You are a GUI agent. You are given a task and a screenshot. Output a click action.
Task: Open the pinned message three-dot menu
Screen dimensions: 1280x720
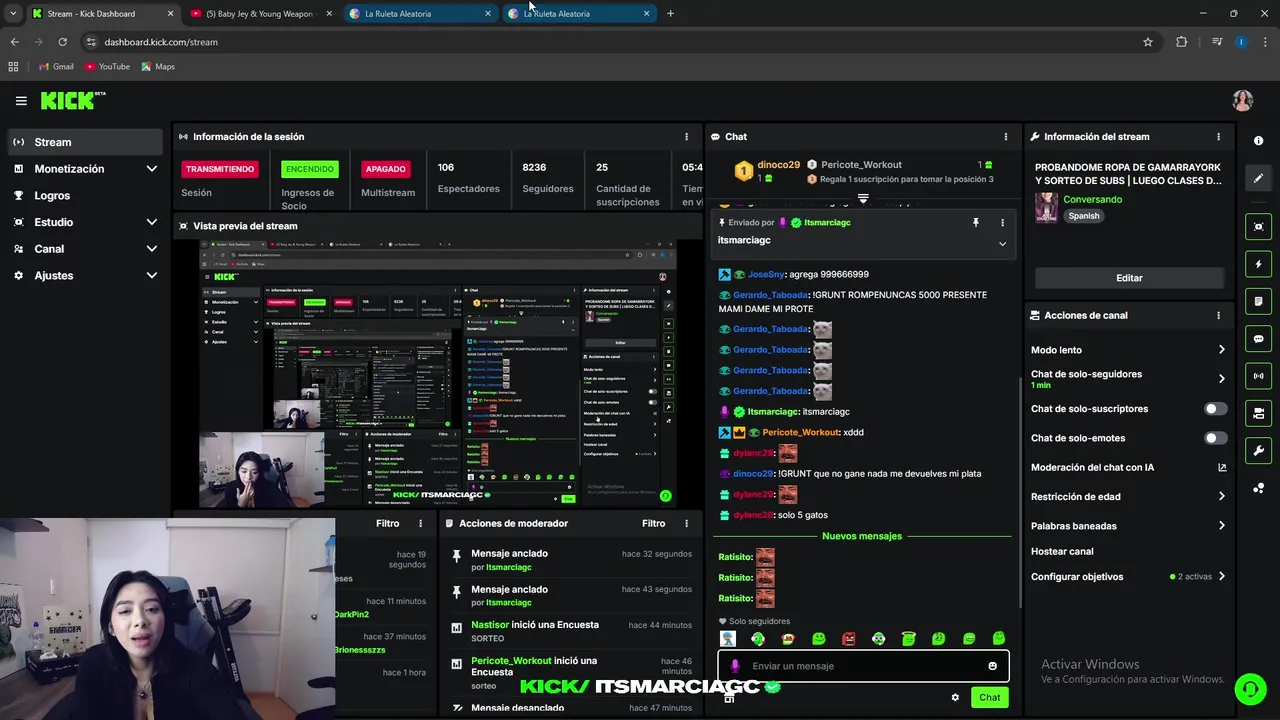tap(1002, 223)
